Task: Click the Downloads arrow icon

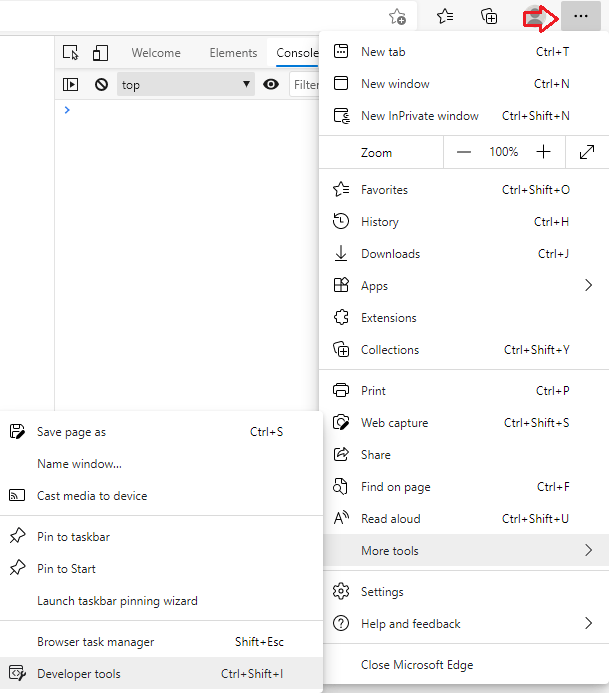Action: tap(341, 253)
